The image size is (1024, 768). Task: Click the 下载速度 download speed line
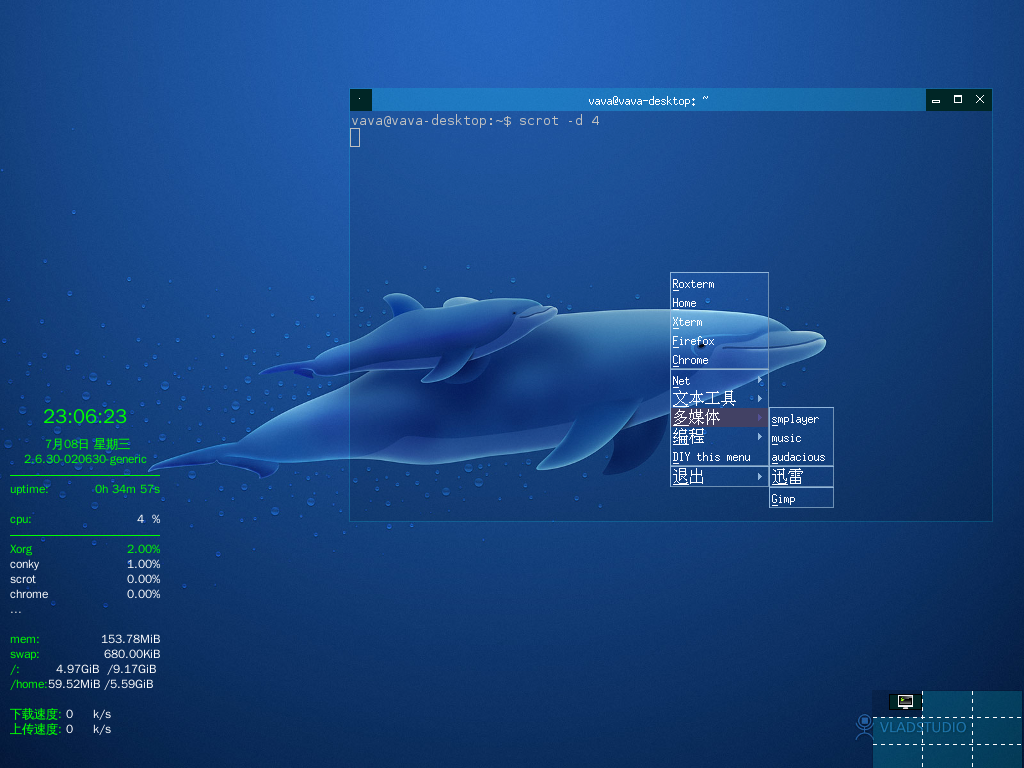pyautogui.click(x=61, y=714)
